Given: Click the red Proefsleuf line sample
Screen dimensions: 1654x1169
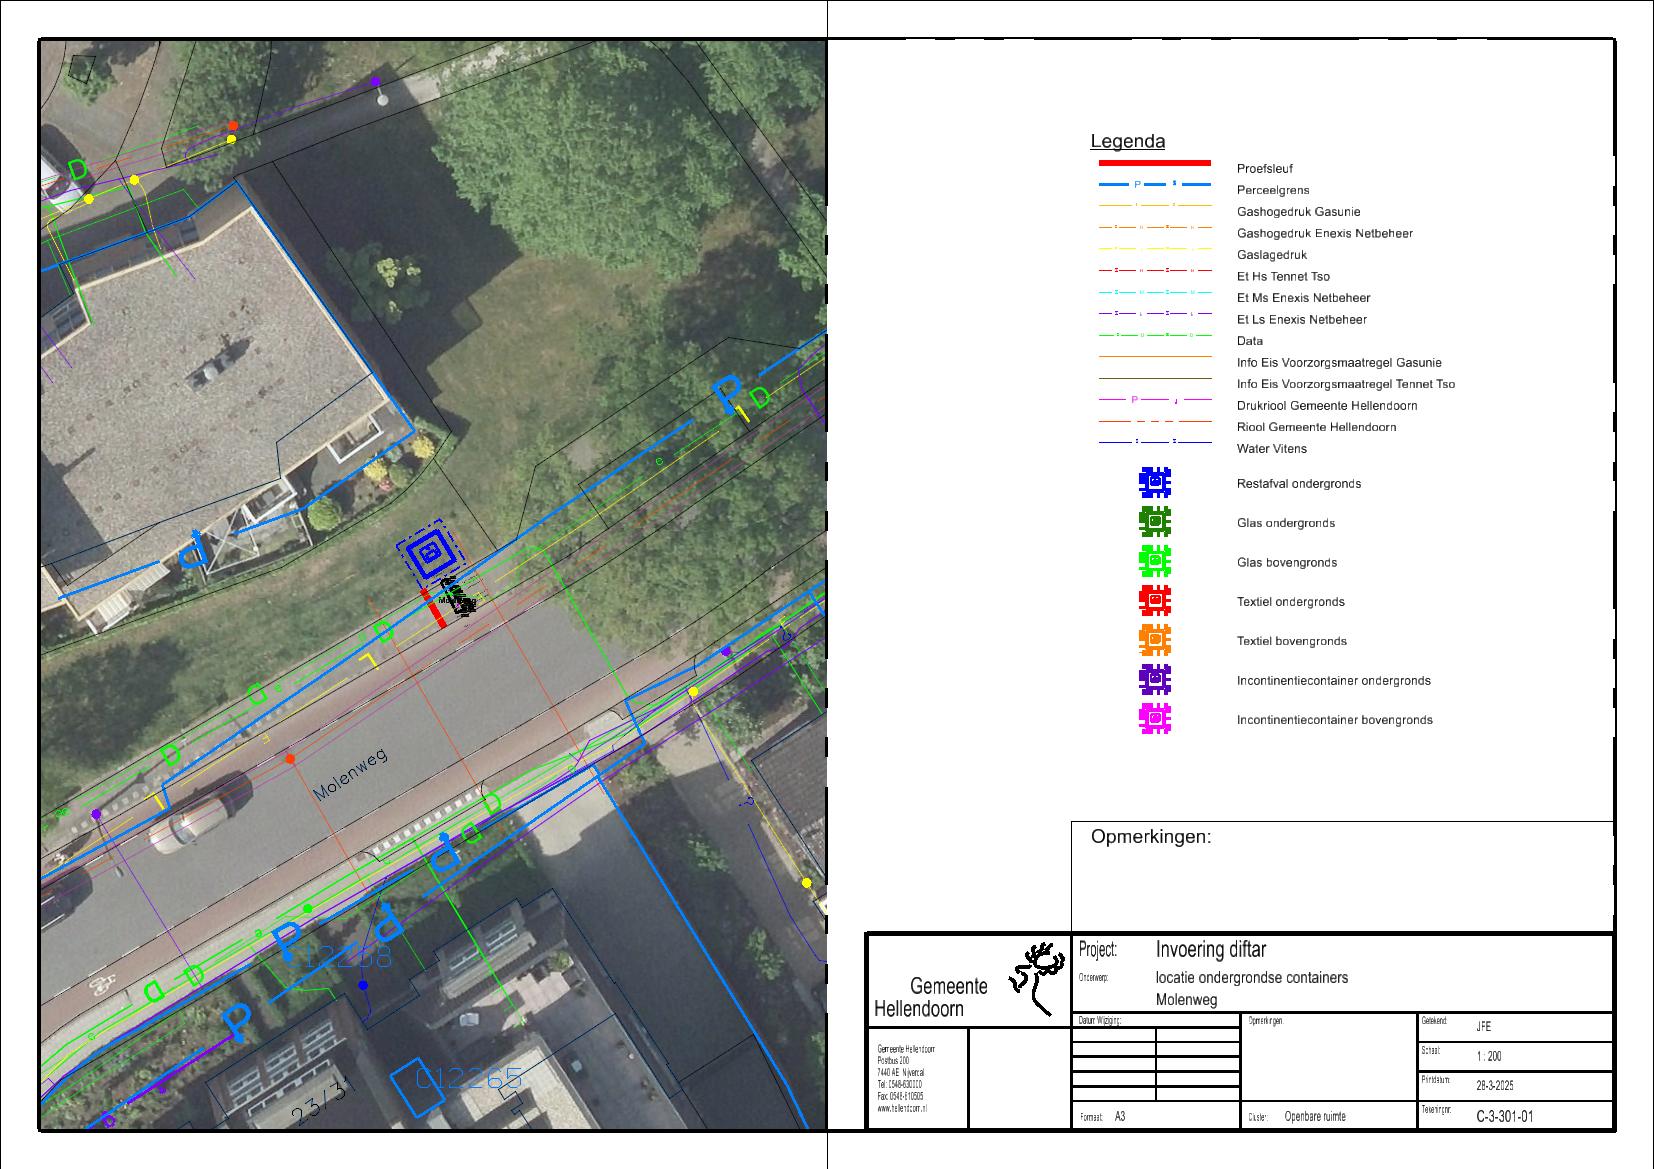Looking at the screenshot, I should pos(1154,163).
